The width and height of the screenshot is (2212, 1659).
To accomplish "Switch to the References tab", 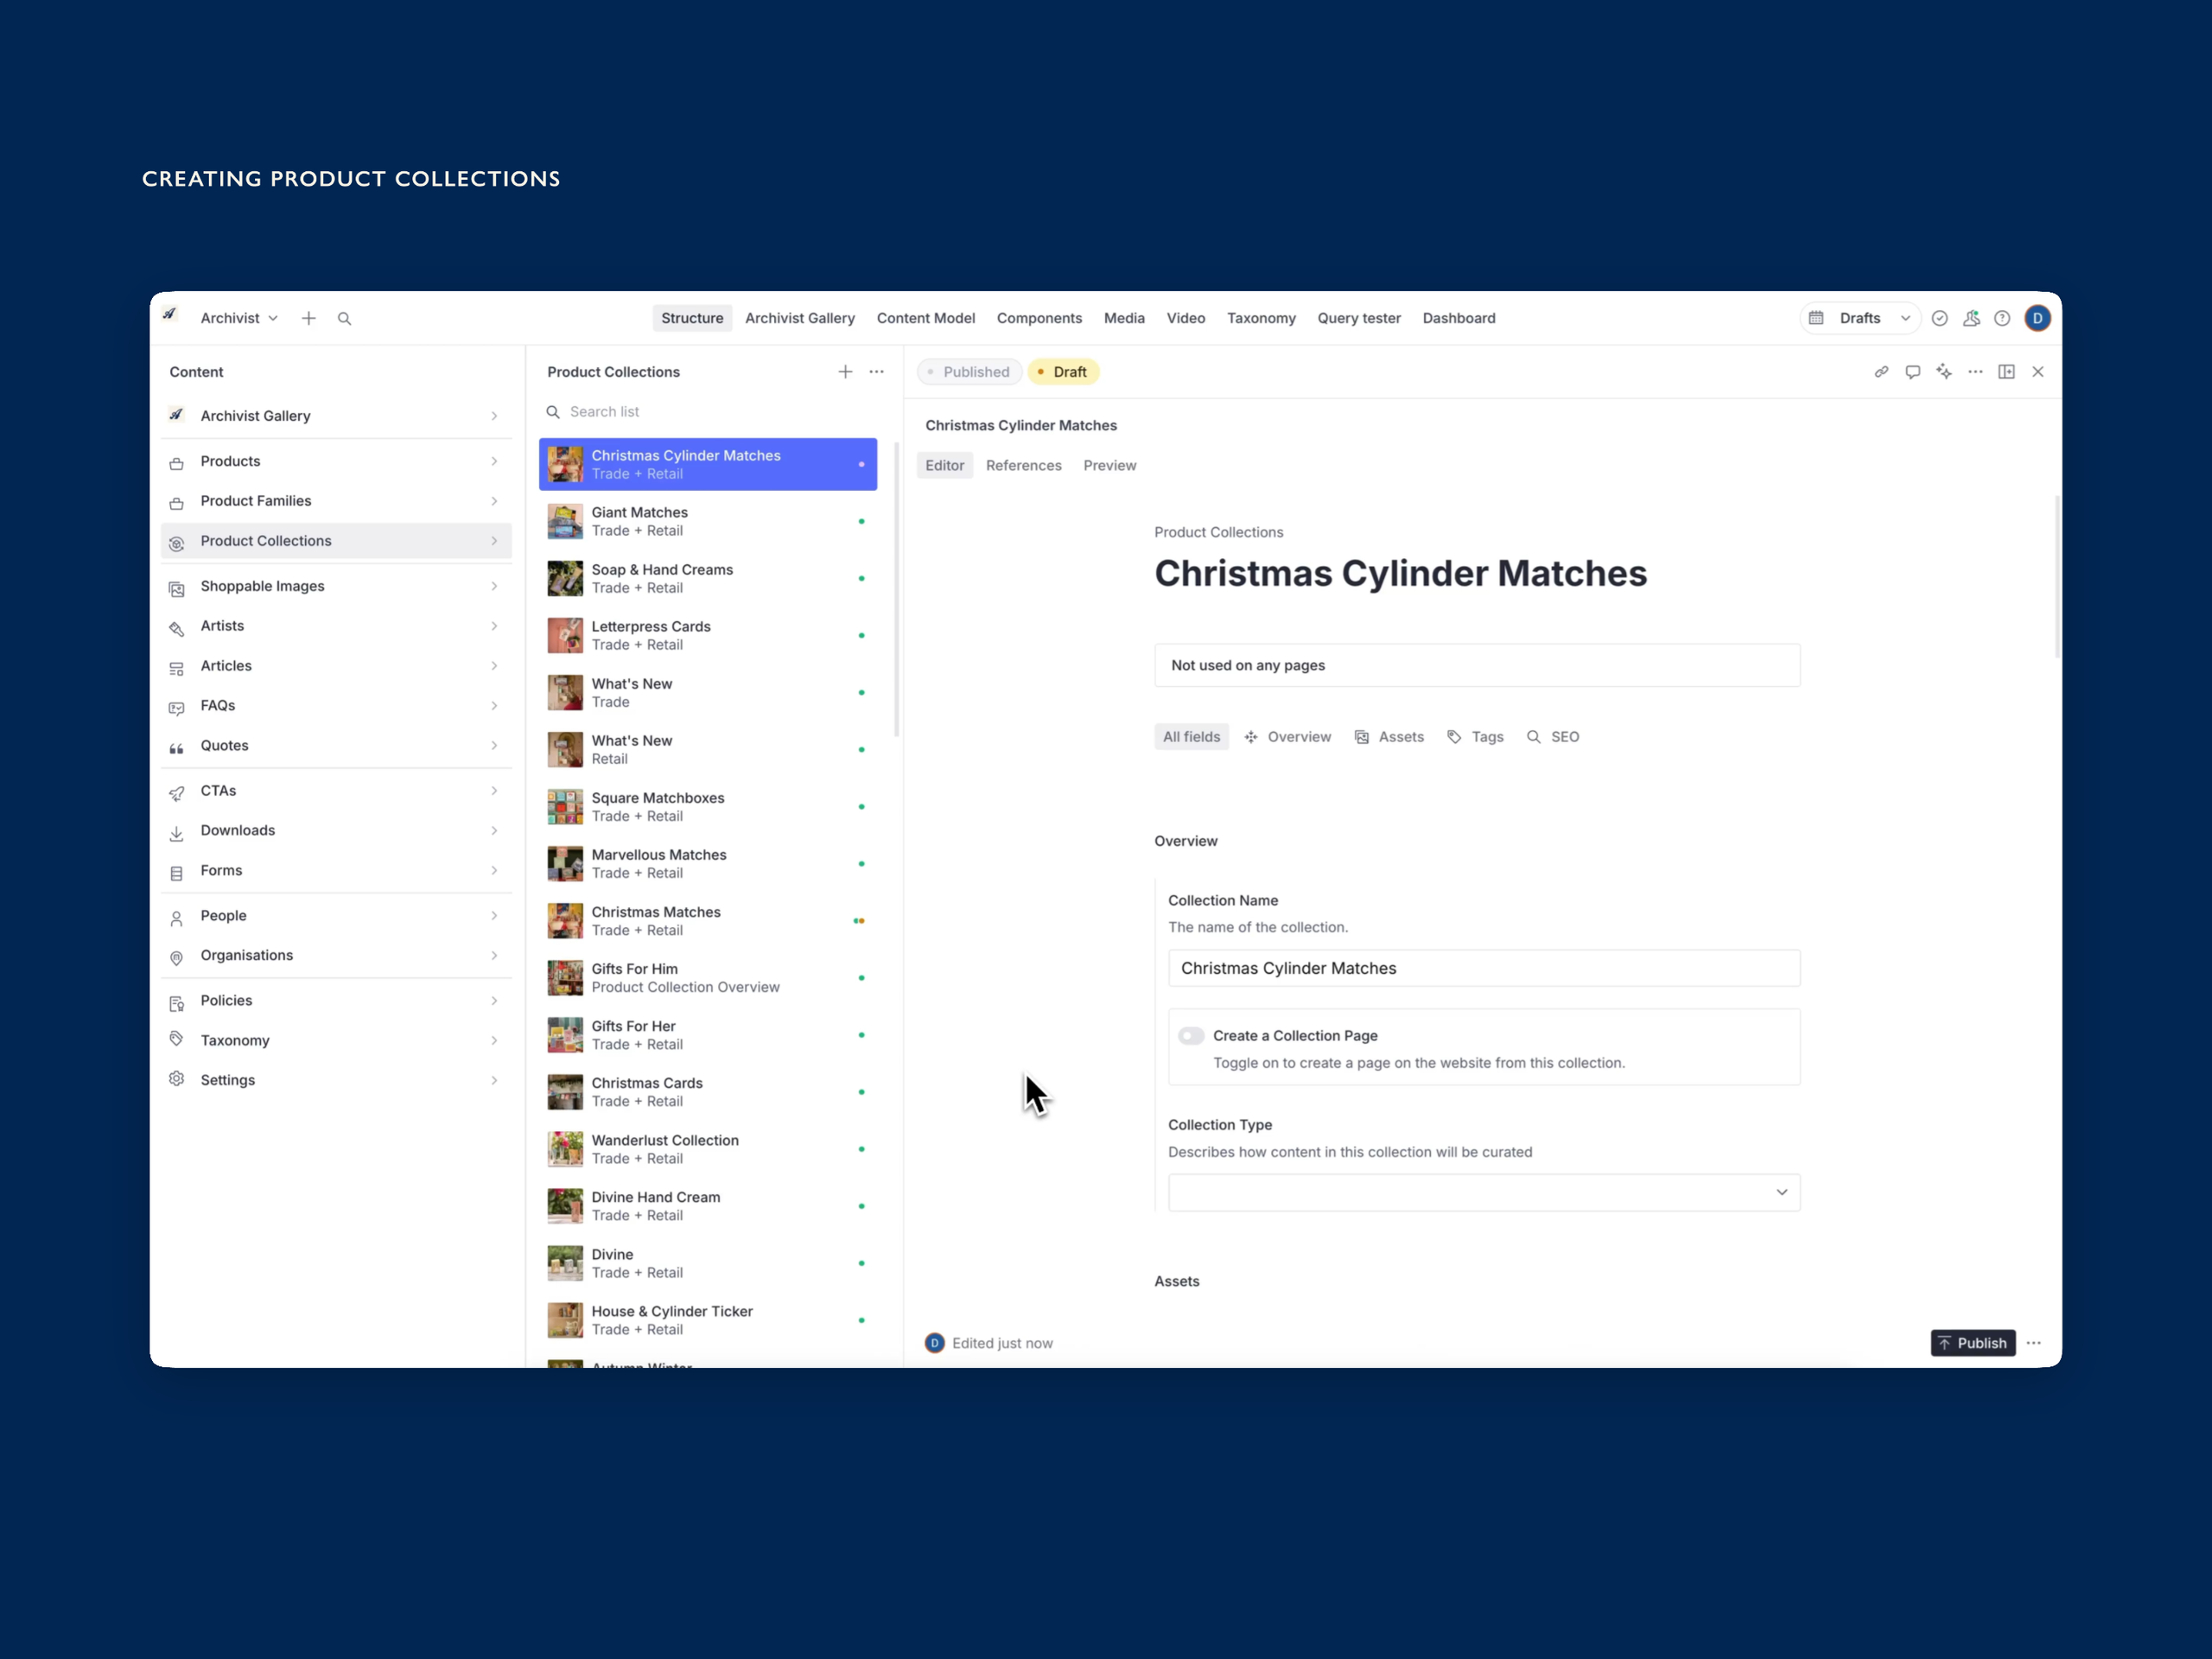I will (1023, 465).
